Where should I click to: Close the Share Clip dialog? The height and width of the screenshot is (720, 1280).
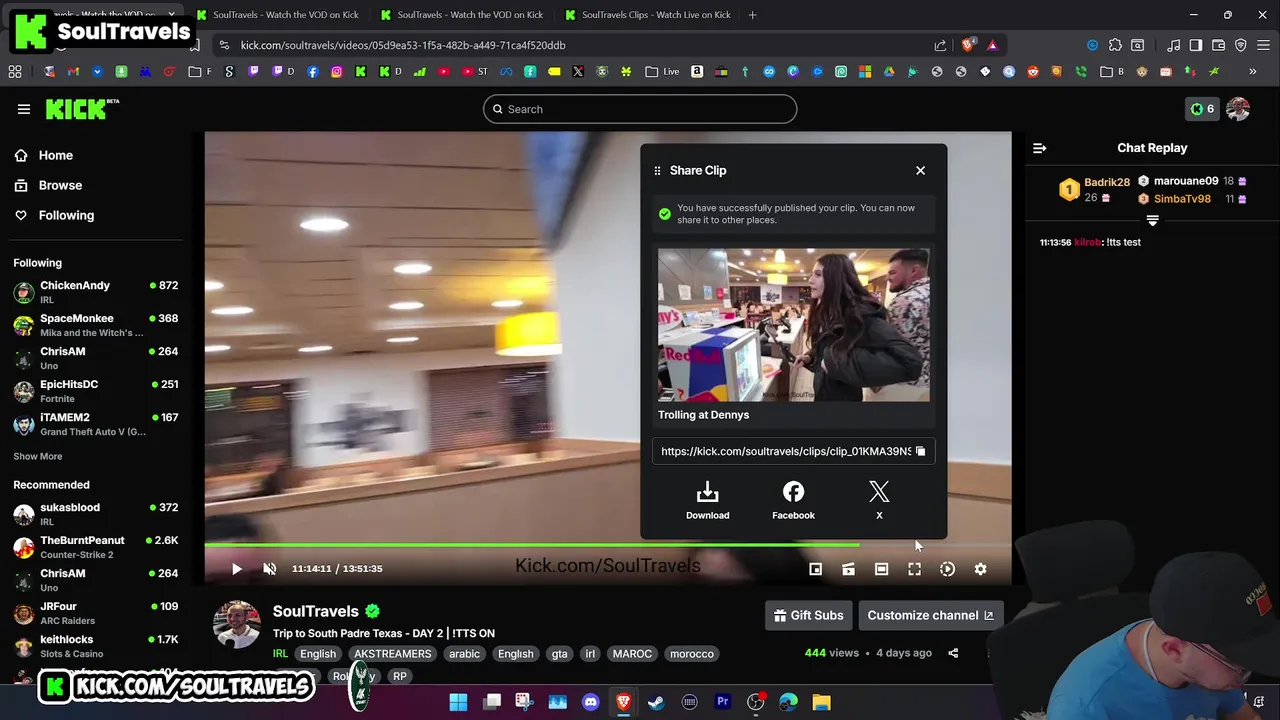click(920, 170)
